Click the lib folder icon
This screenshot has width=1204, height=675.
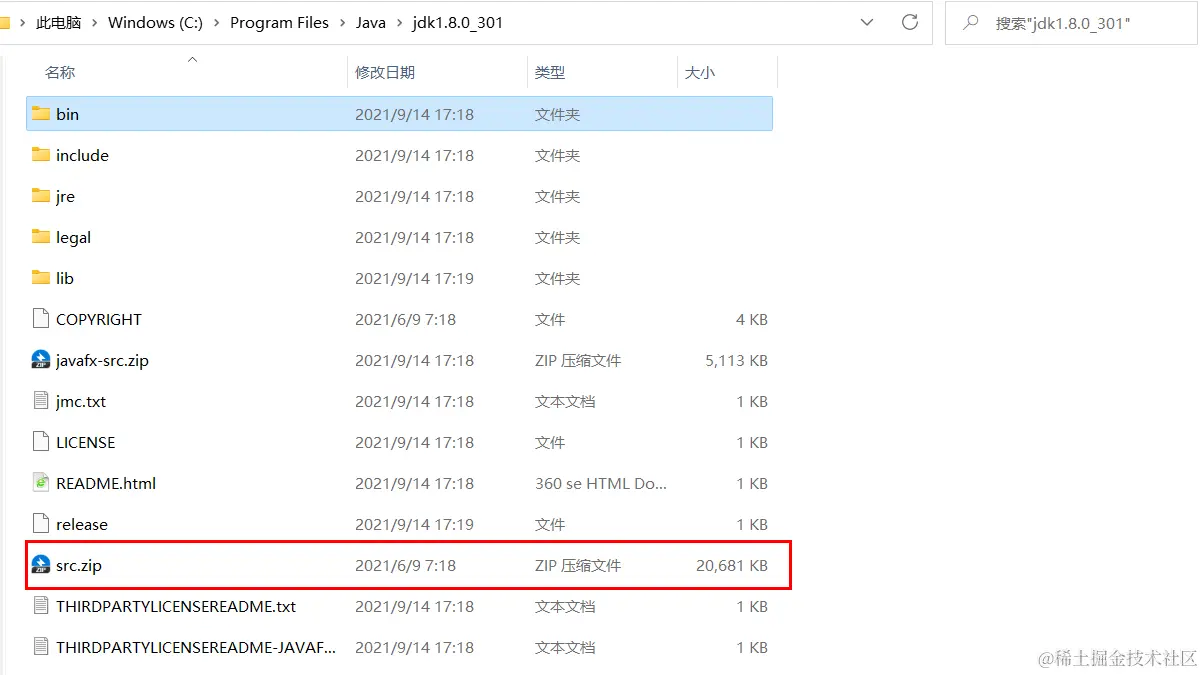coord(40,278)
